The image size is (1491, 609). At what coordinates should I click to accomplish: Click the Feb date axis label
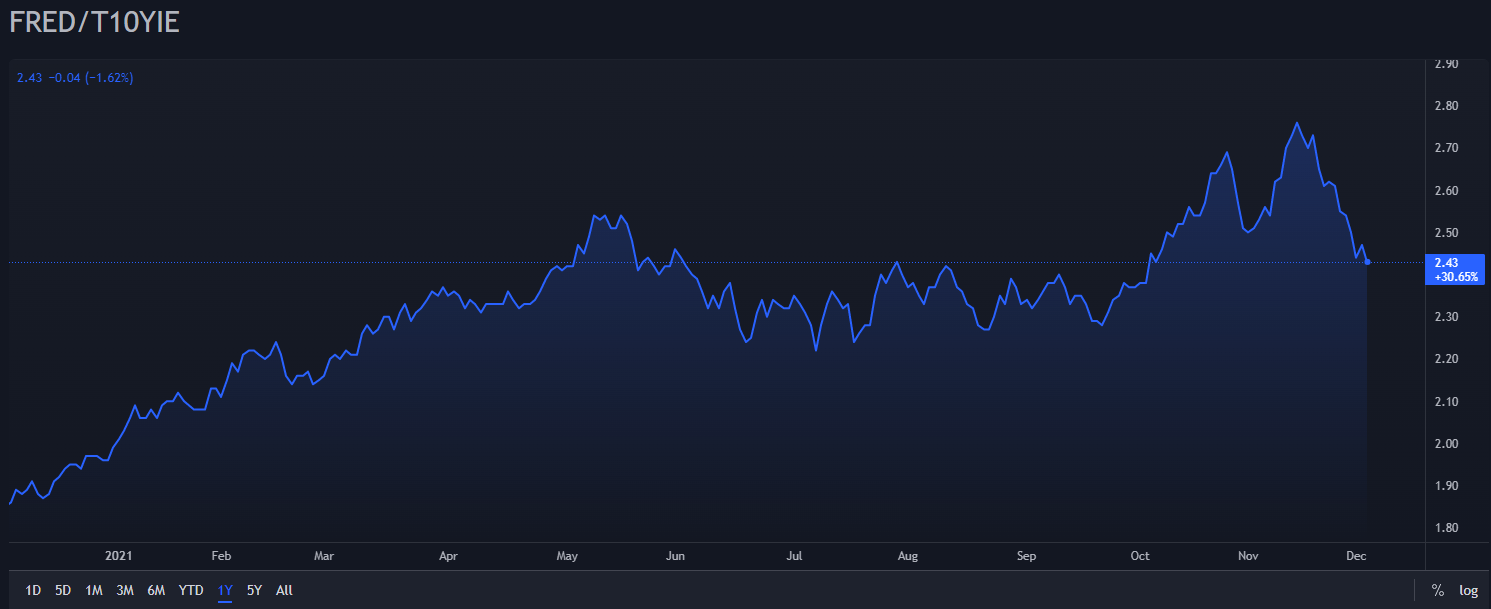pos(221,555)
